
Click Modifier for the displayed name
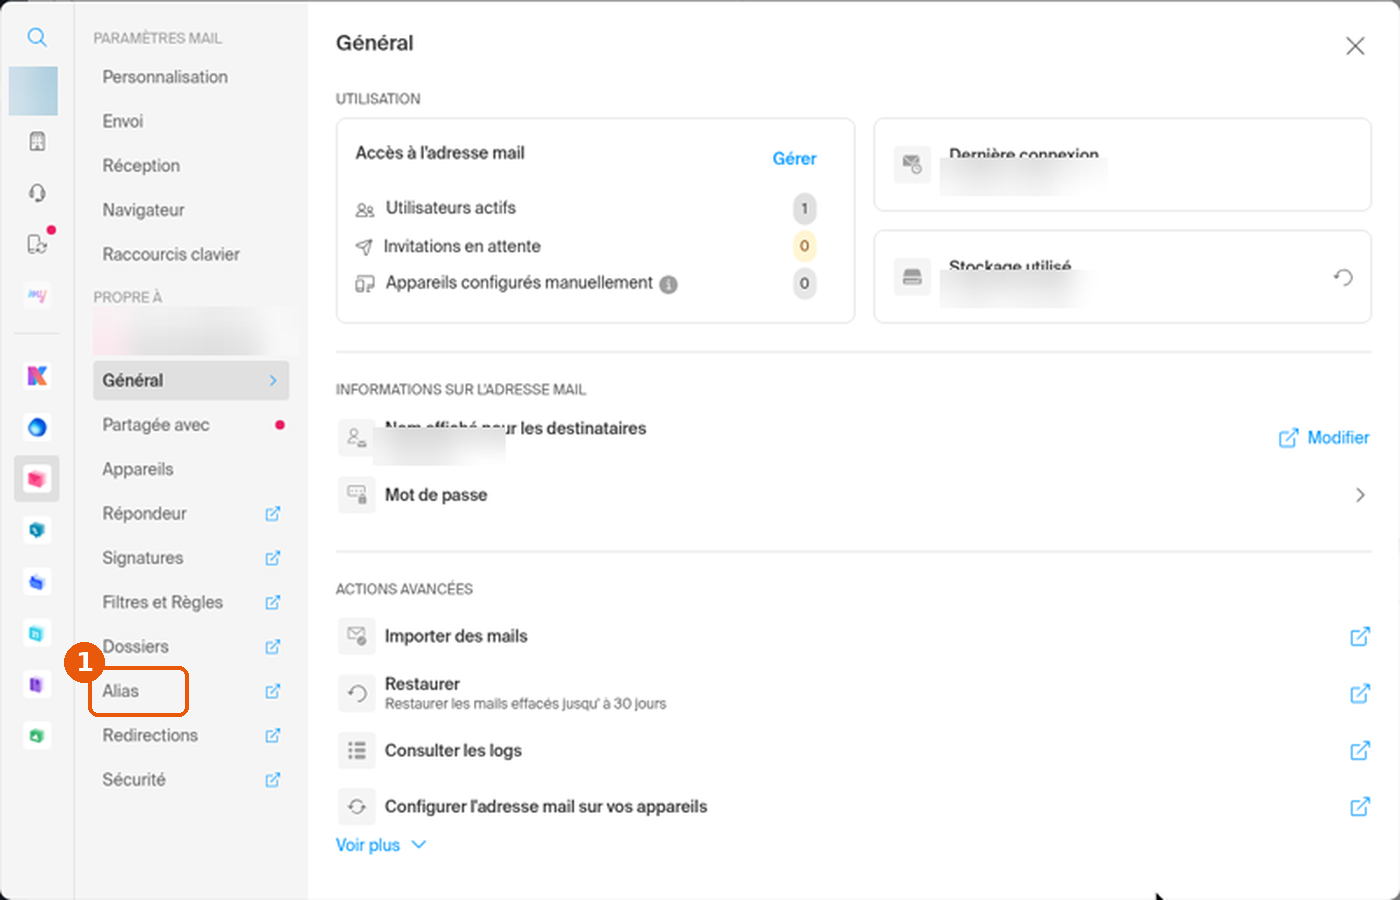point(1324,438)
